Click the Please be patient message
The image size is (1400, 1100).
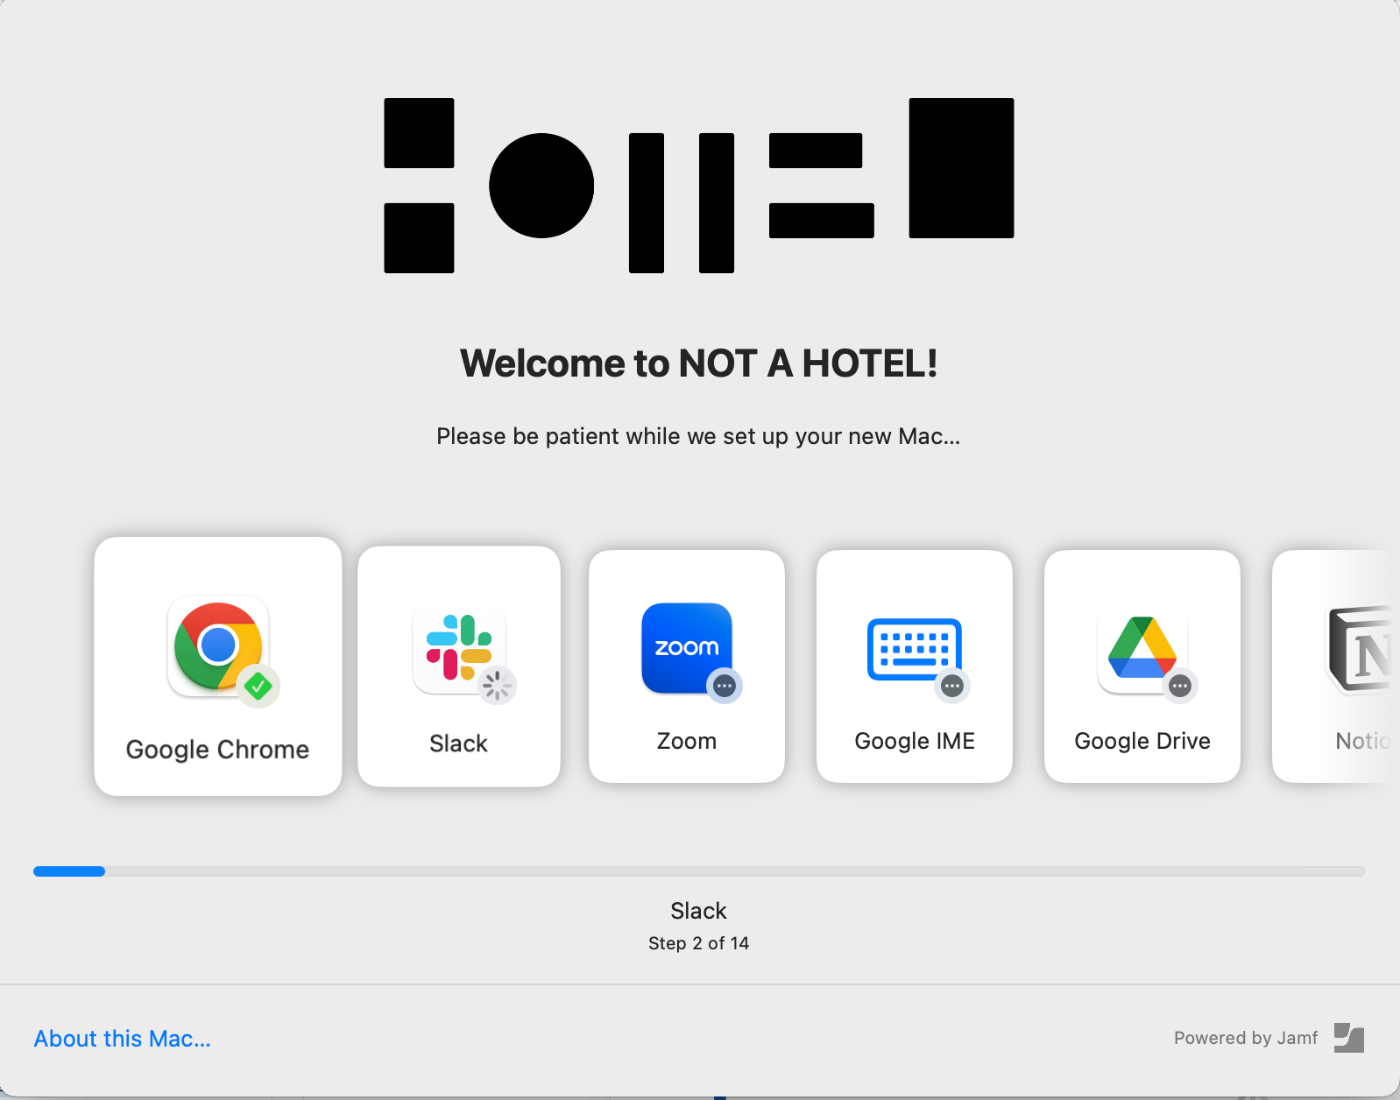(698, 436)
